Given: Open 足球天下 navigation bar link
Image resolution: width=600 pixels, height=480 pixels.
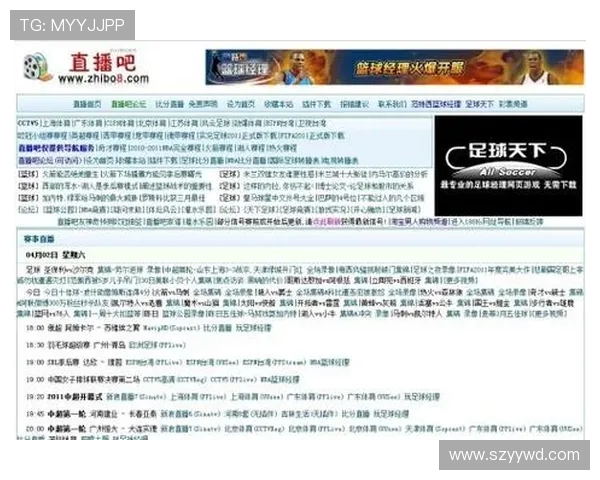Looking at the screenshot, I should 479,104.
